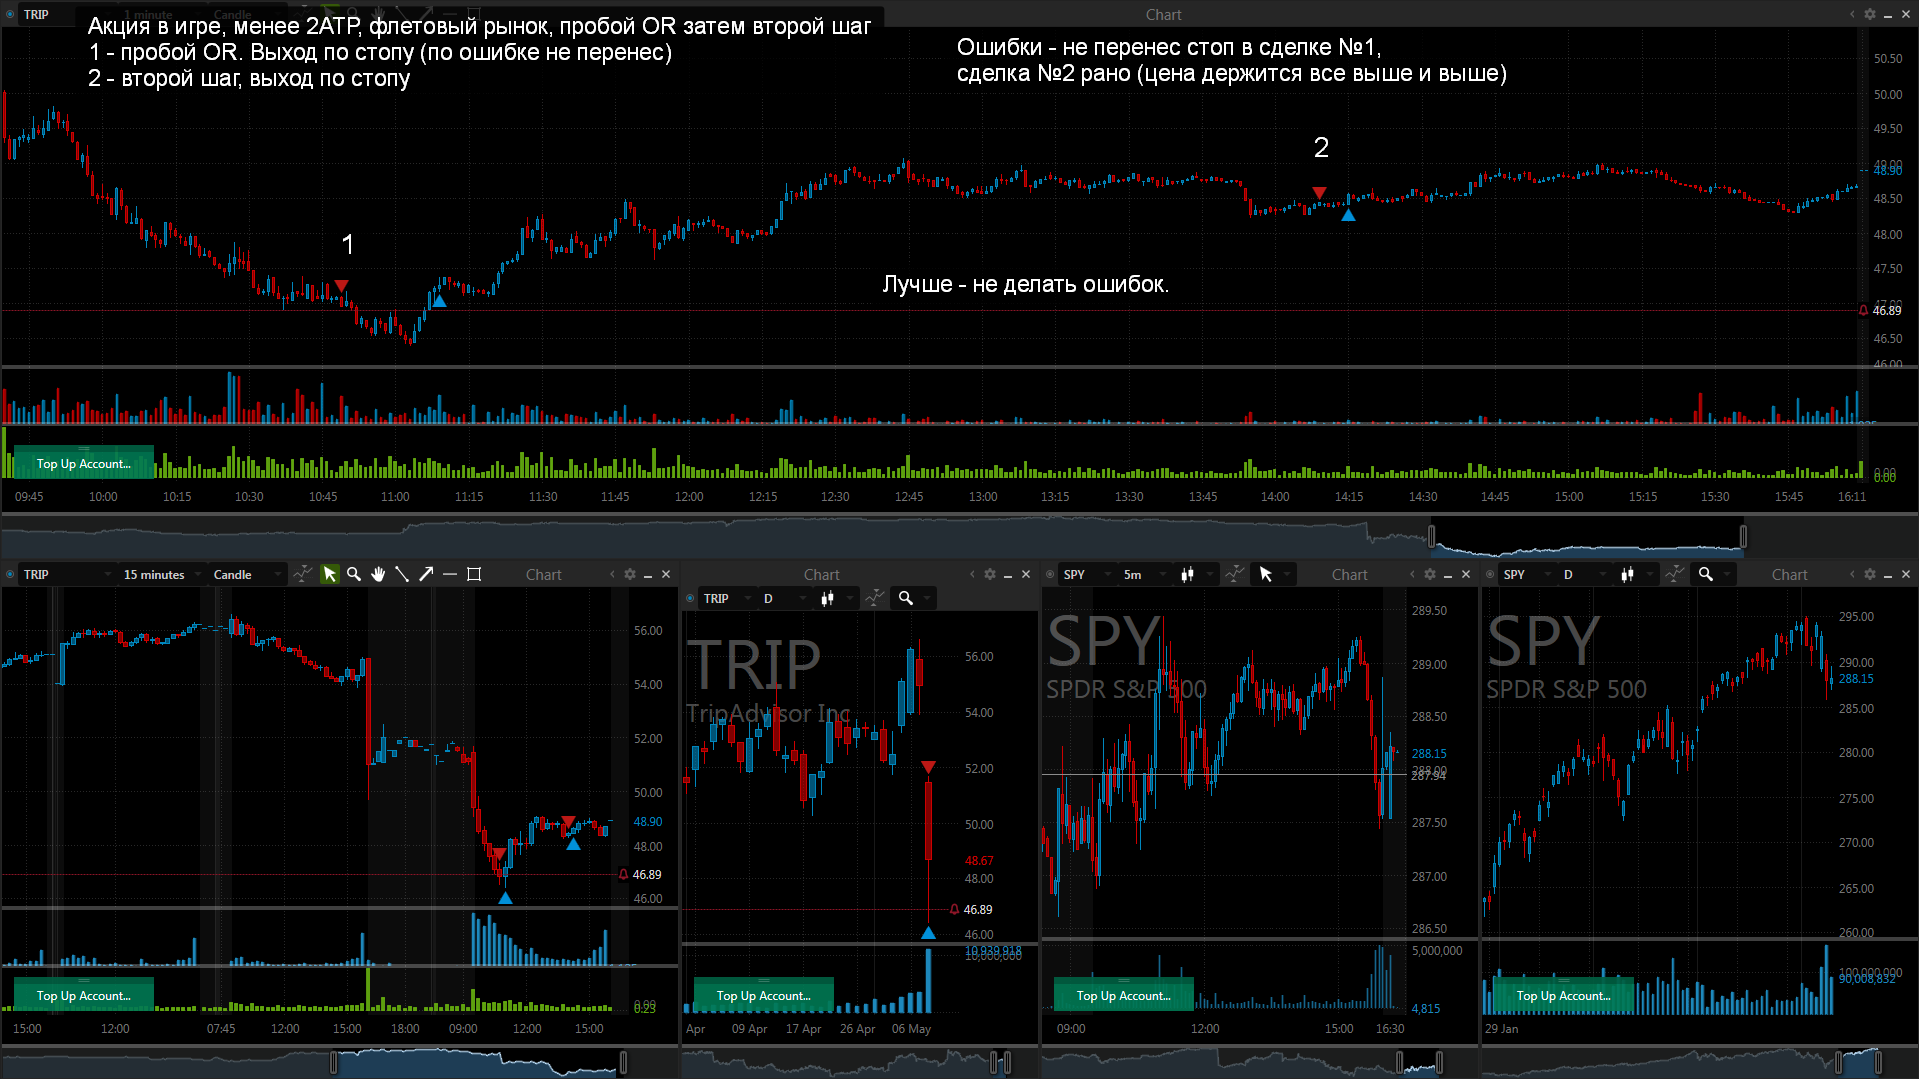Open indicators in TRIP 15 minutes chart

click(301, 574)
